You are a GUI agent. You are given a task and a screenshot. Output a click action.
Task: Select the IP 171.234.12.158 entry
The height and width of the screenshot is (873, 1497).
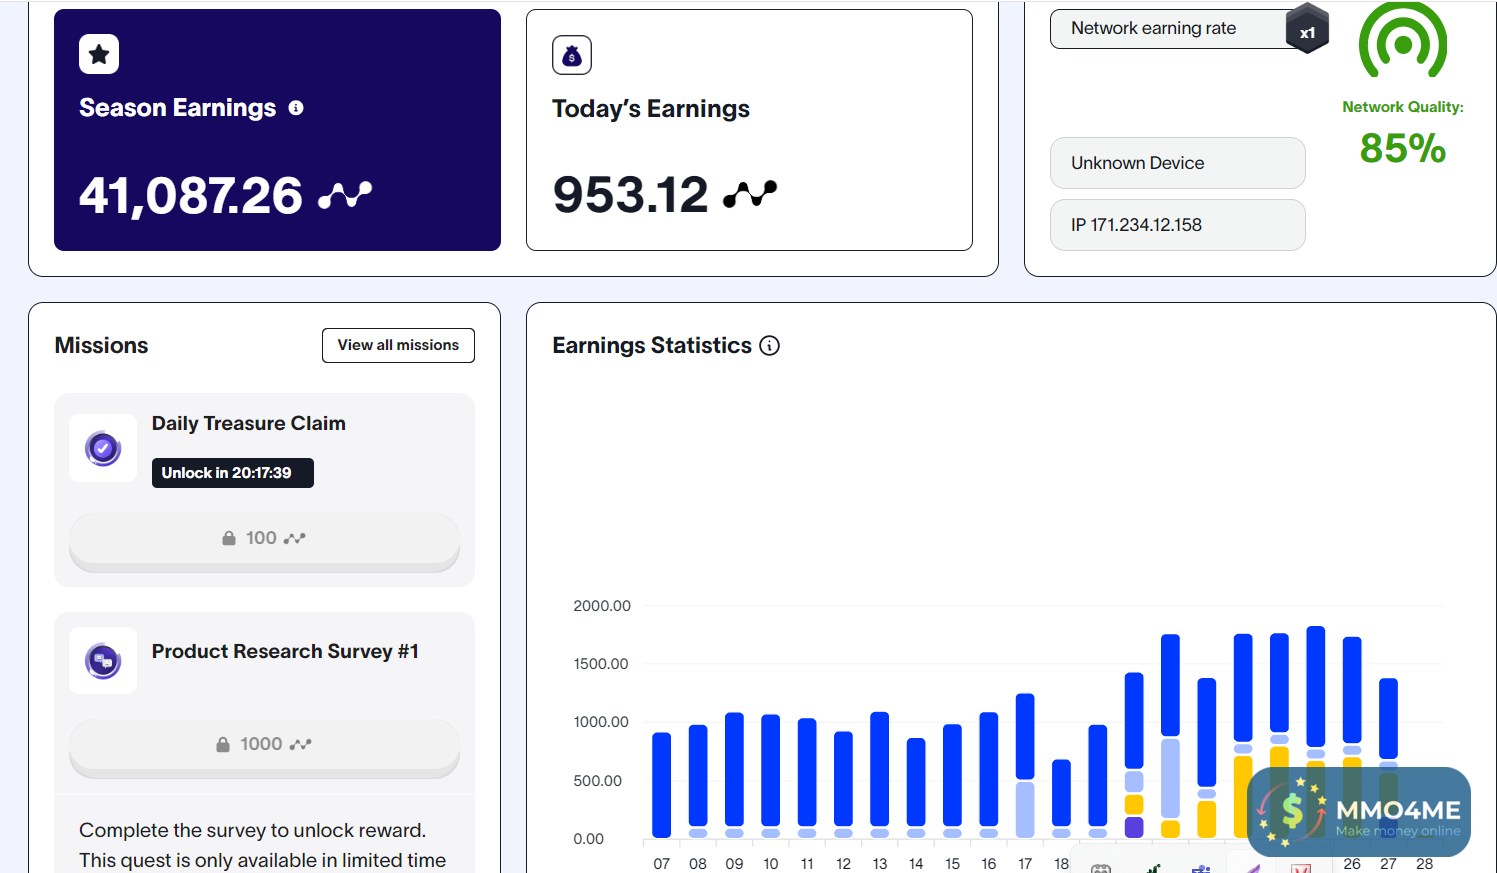pos(1178,225)
